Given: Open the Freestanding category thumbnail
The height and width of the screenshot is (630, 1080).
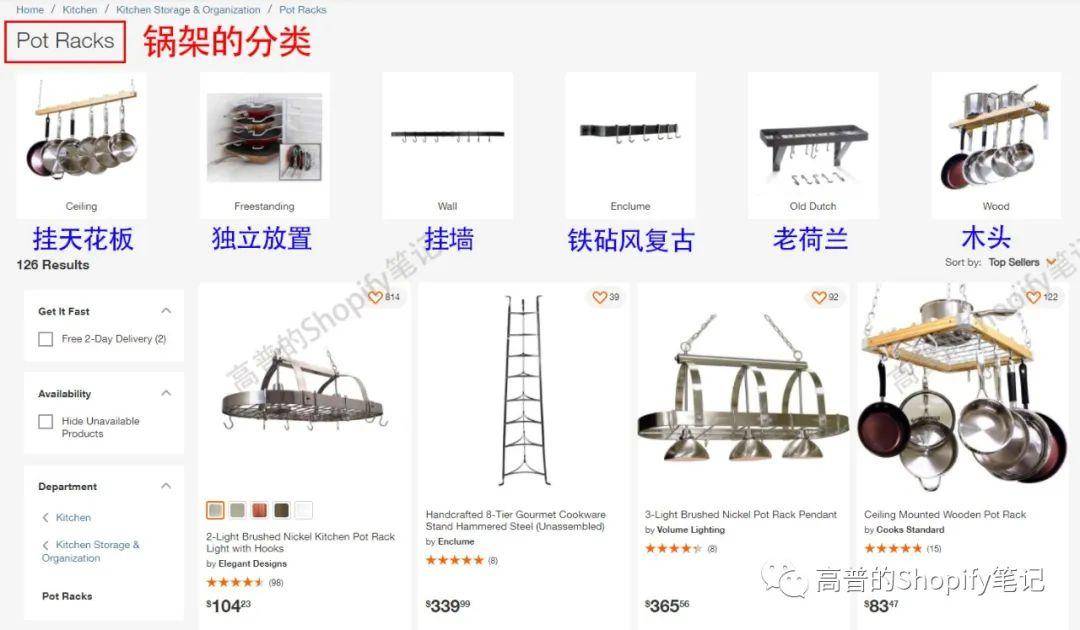Looking at the screenshot, I should point(264,138).
